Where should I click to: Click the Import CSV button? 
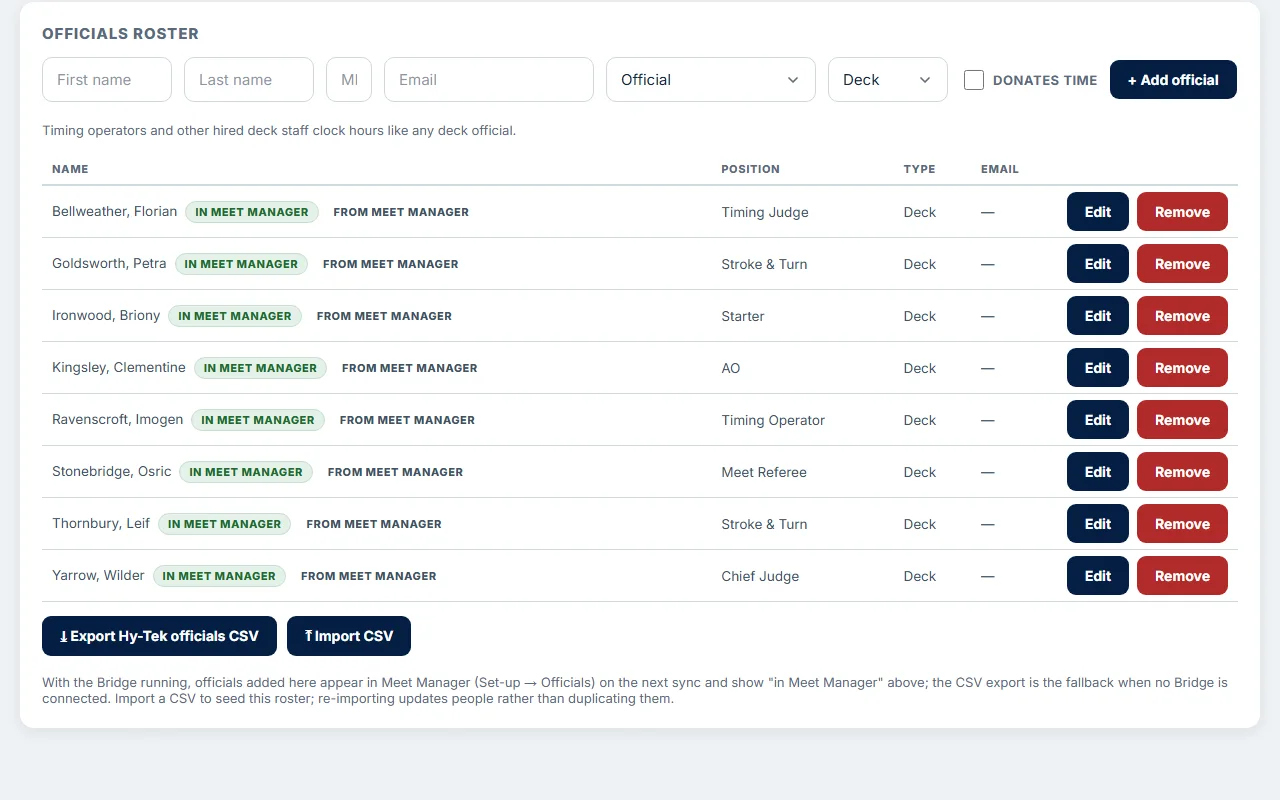tap(349, 636)
